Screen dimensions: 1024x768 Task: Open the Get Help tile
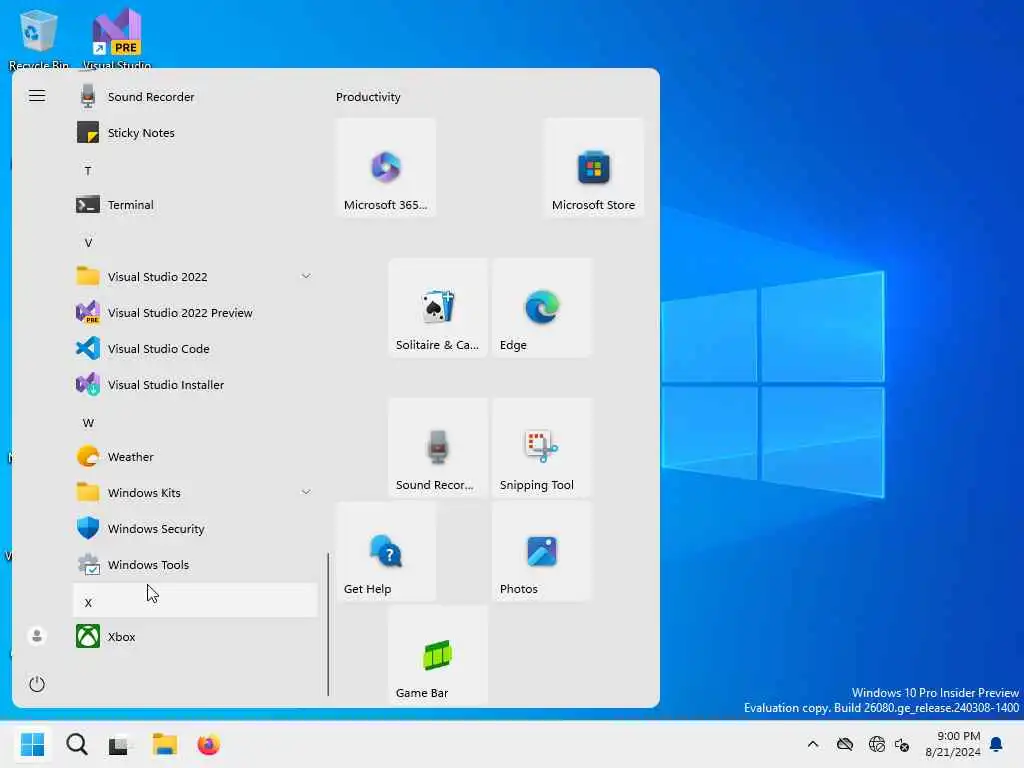coord(386,551)
